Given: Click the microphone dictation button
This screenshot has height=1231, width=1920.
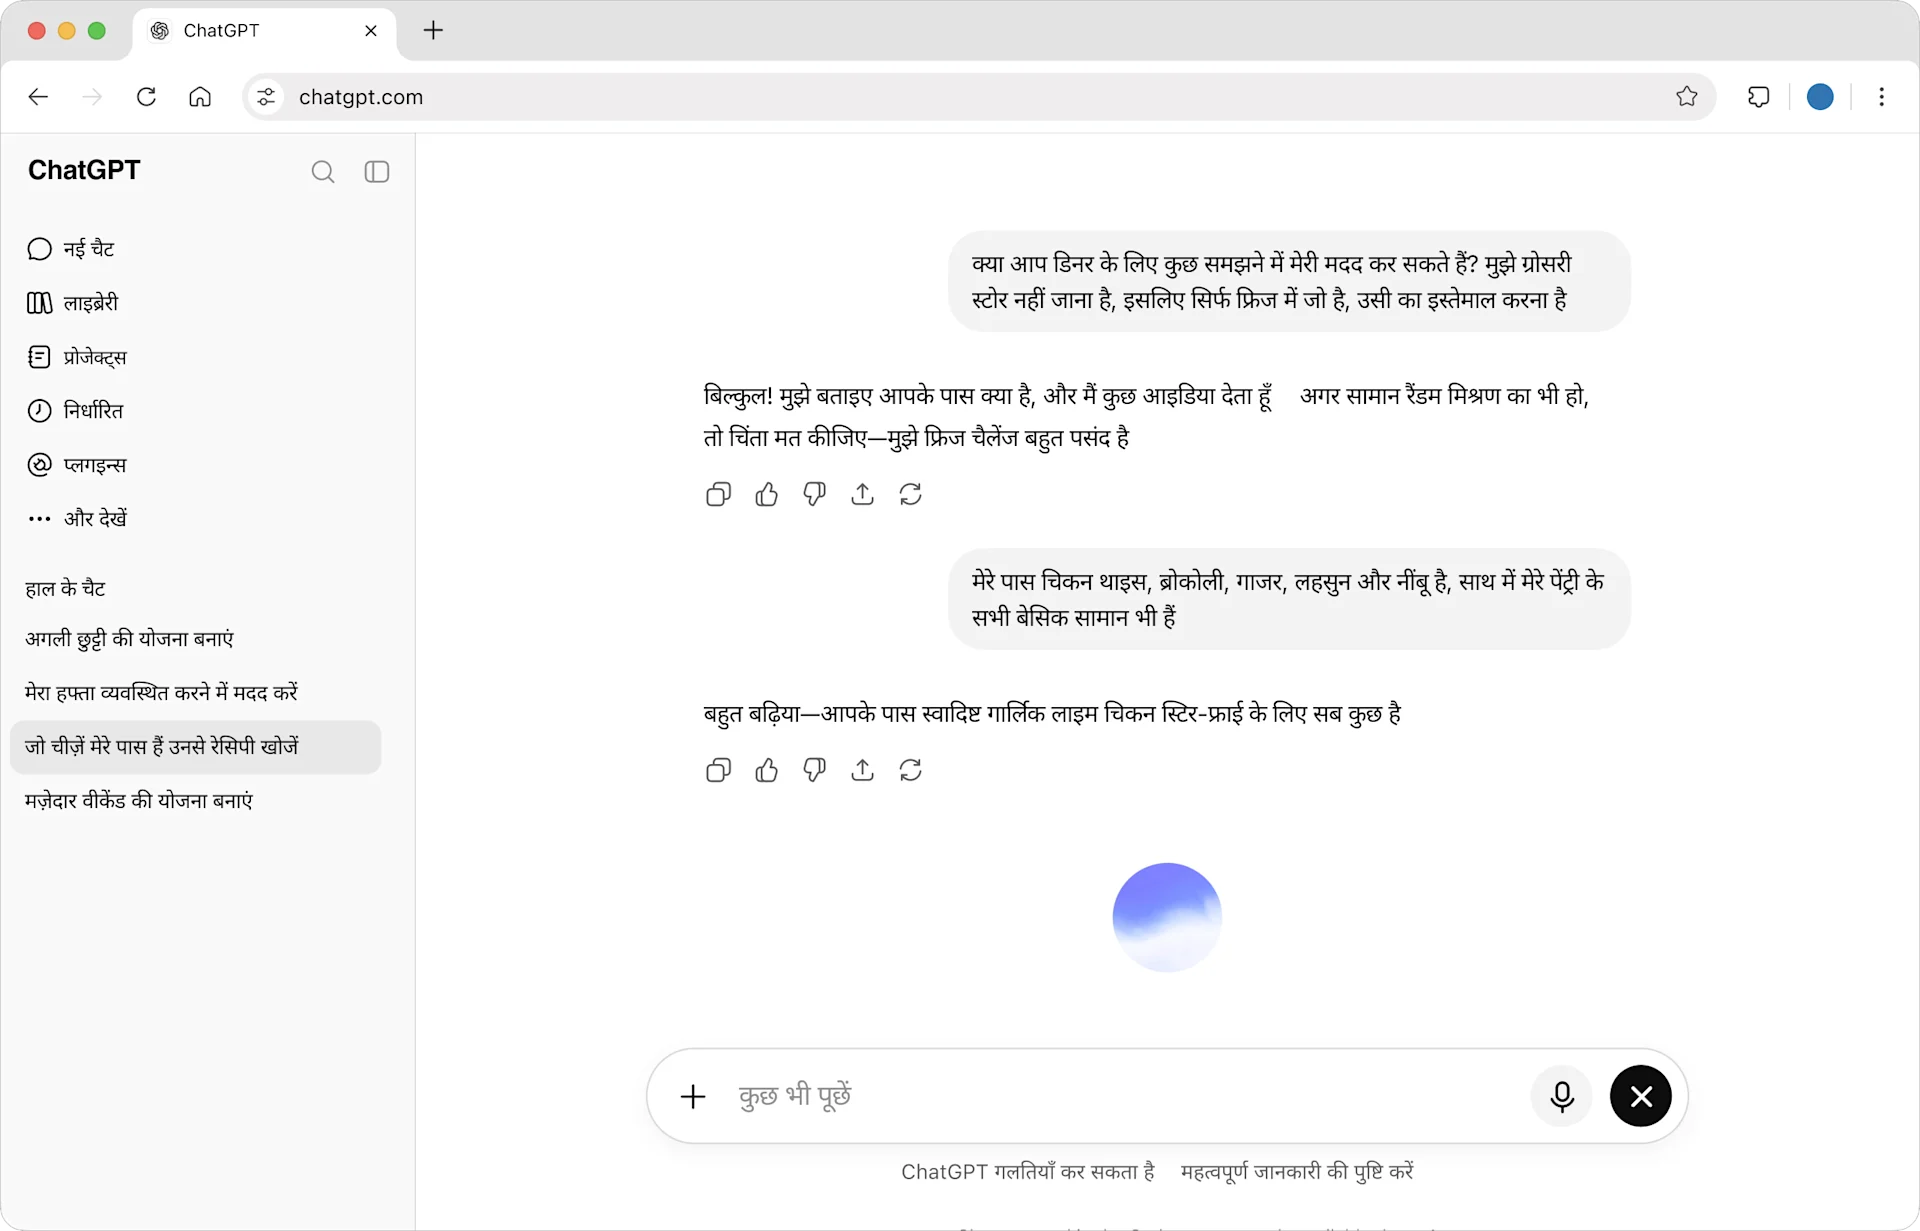Looking at the screenshot, I should coord(1561,1097).
